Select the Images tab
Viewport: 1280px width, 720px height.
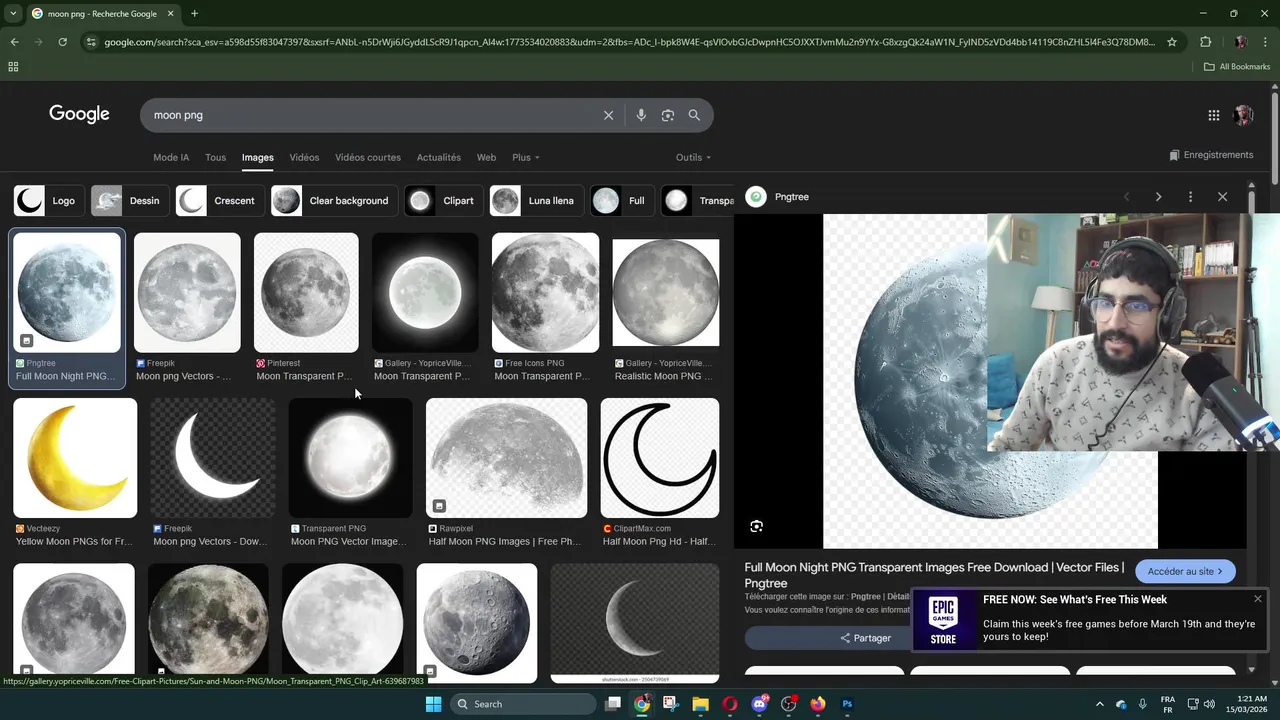pos(257,158)
